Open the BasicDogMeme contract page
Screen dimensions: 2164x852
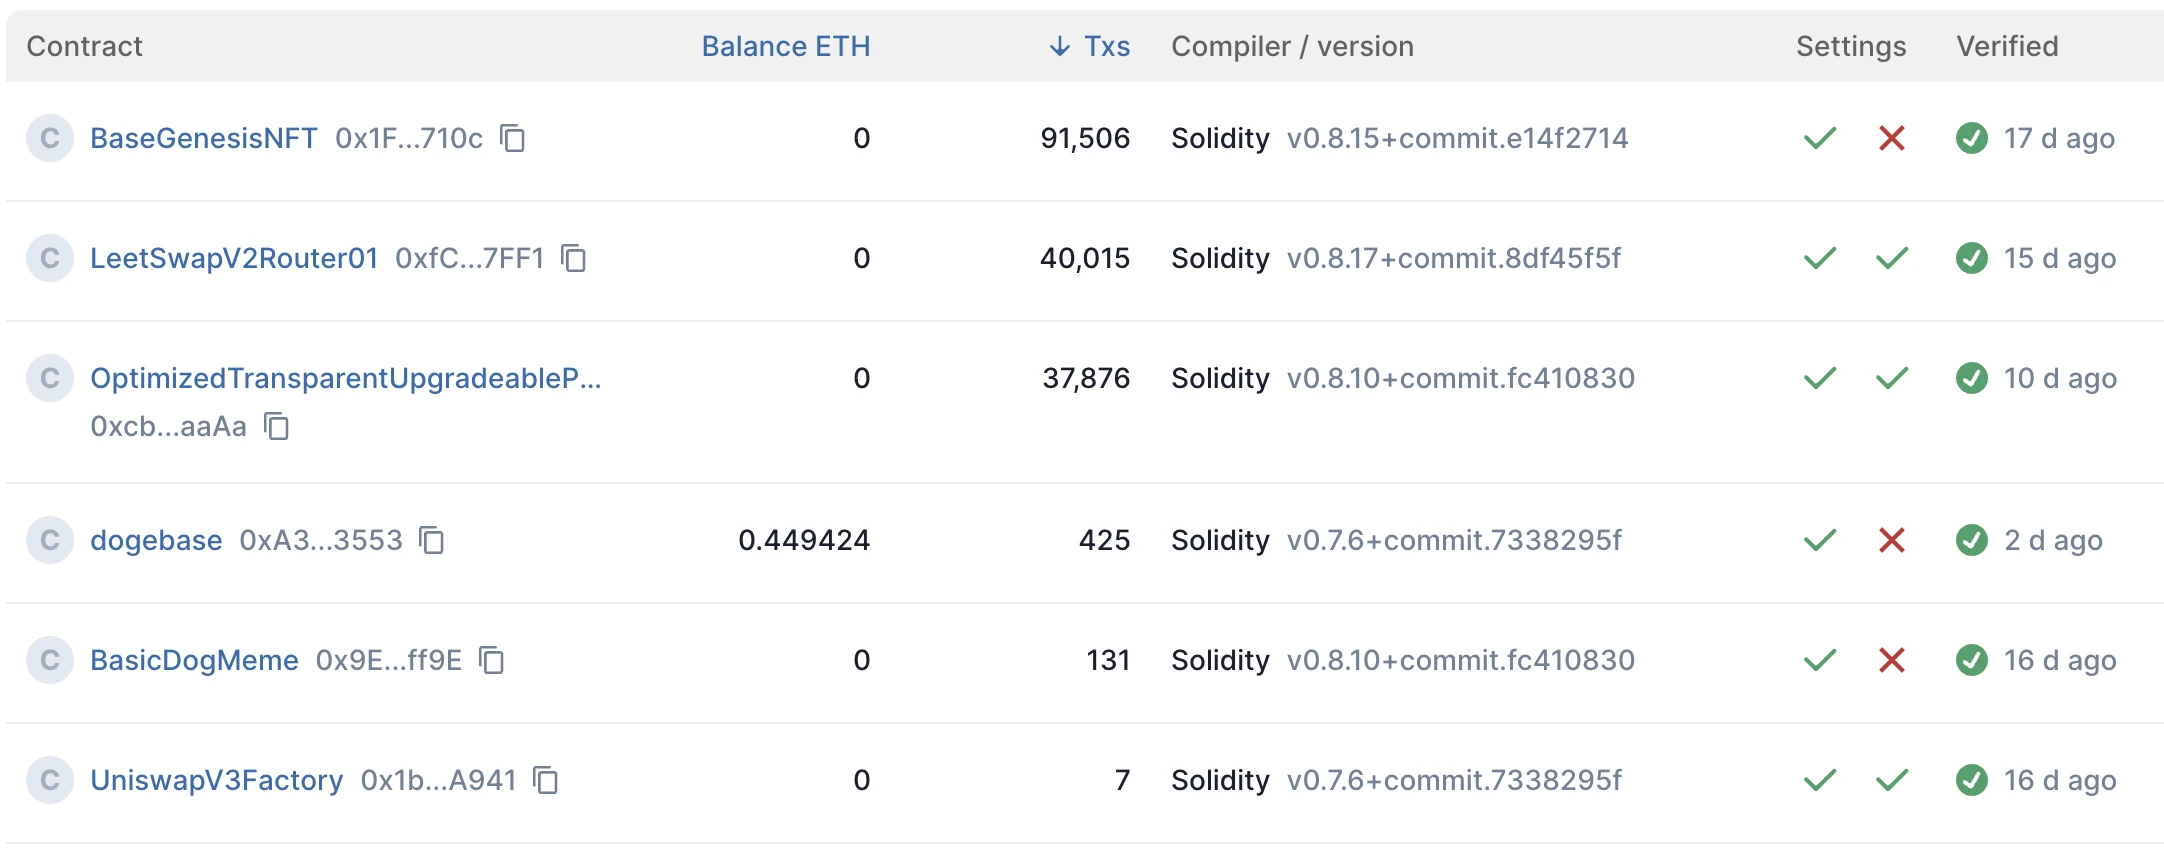pyautogui.click(x=194, y=660)
